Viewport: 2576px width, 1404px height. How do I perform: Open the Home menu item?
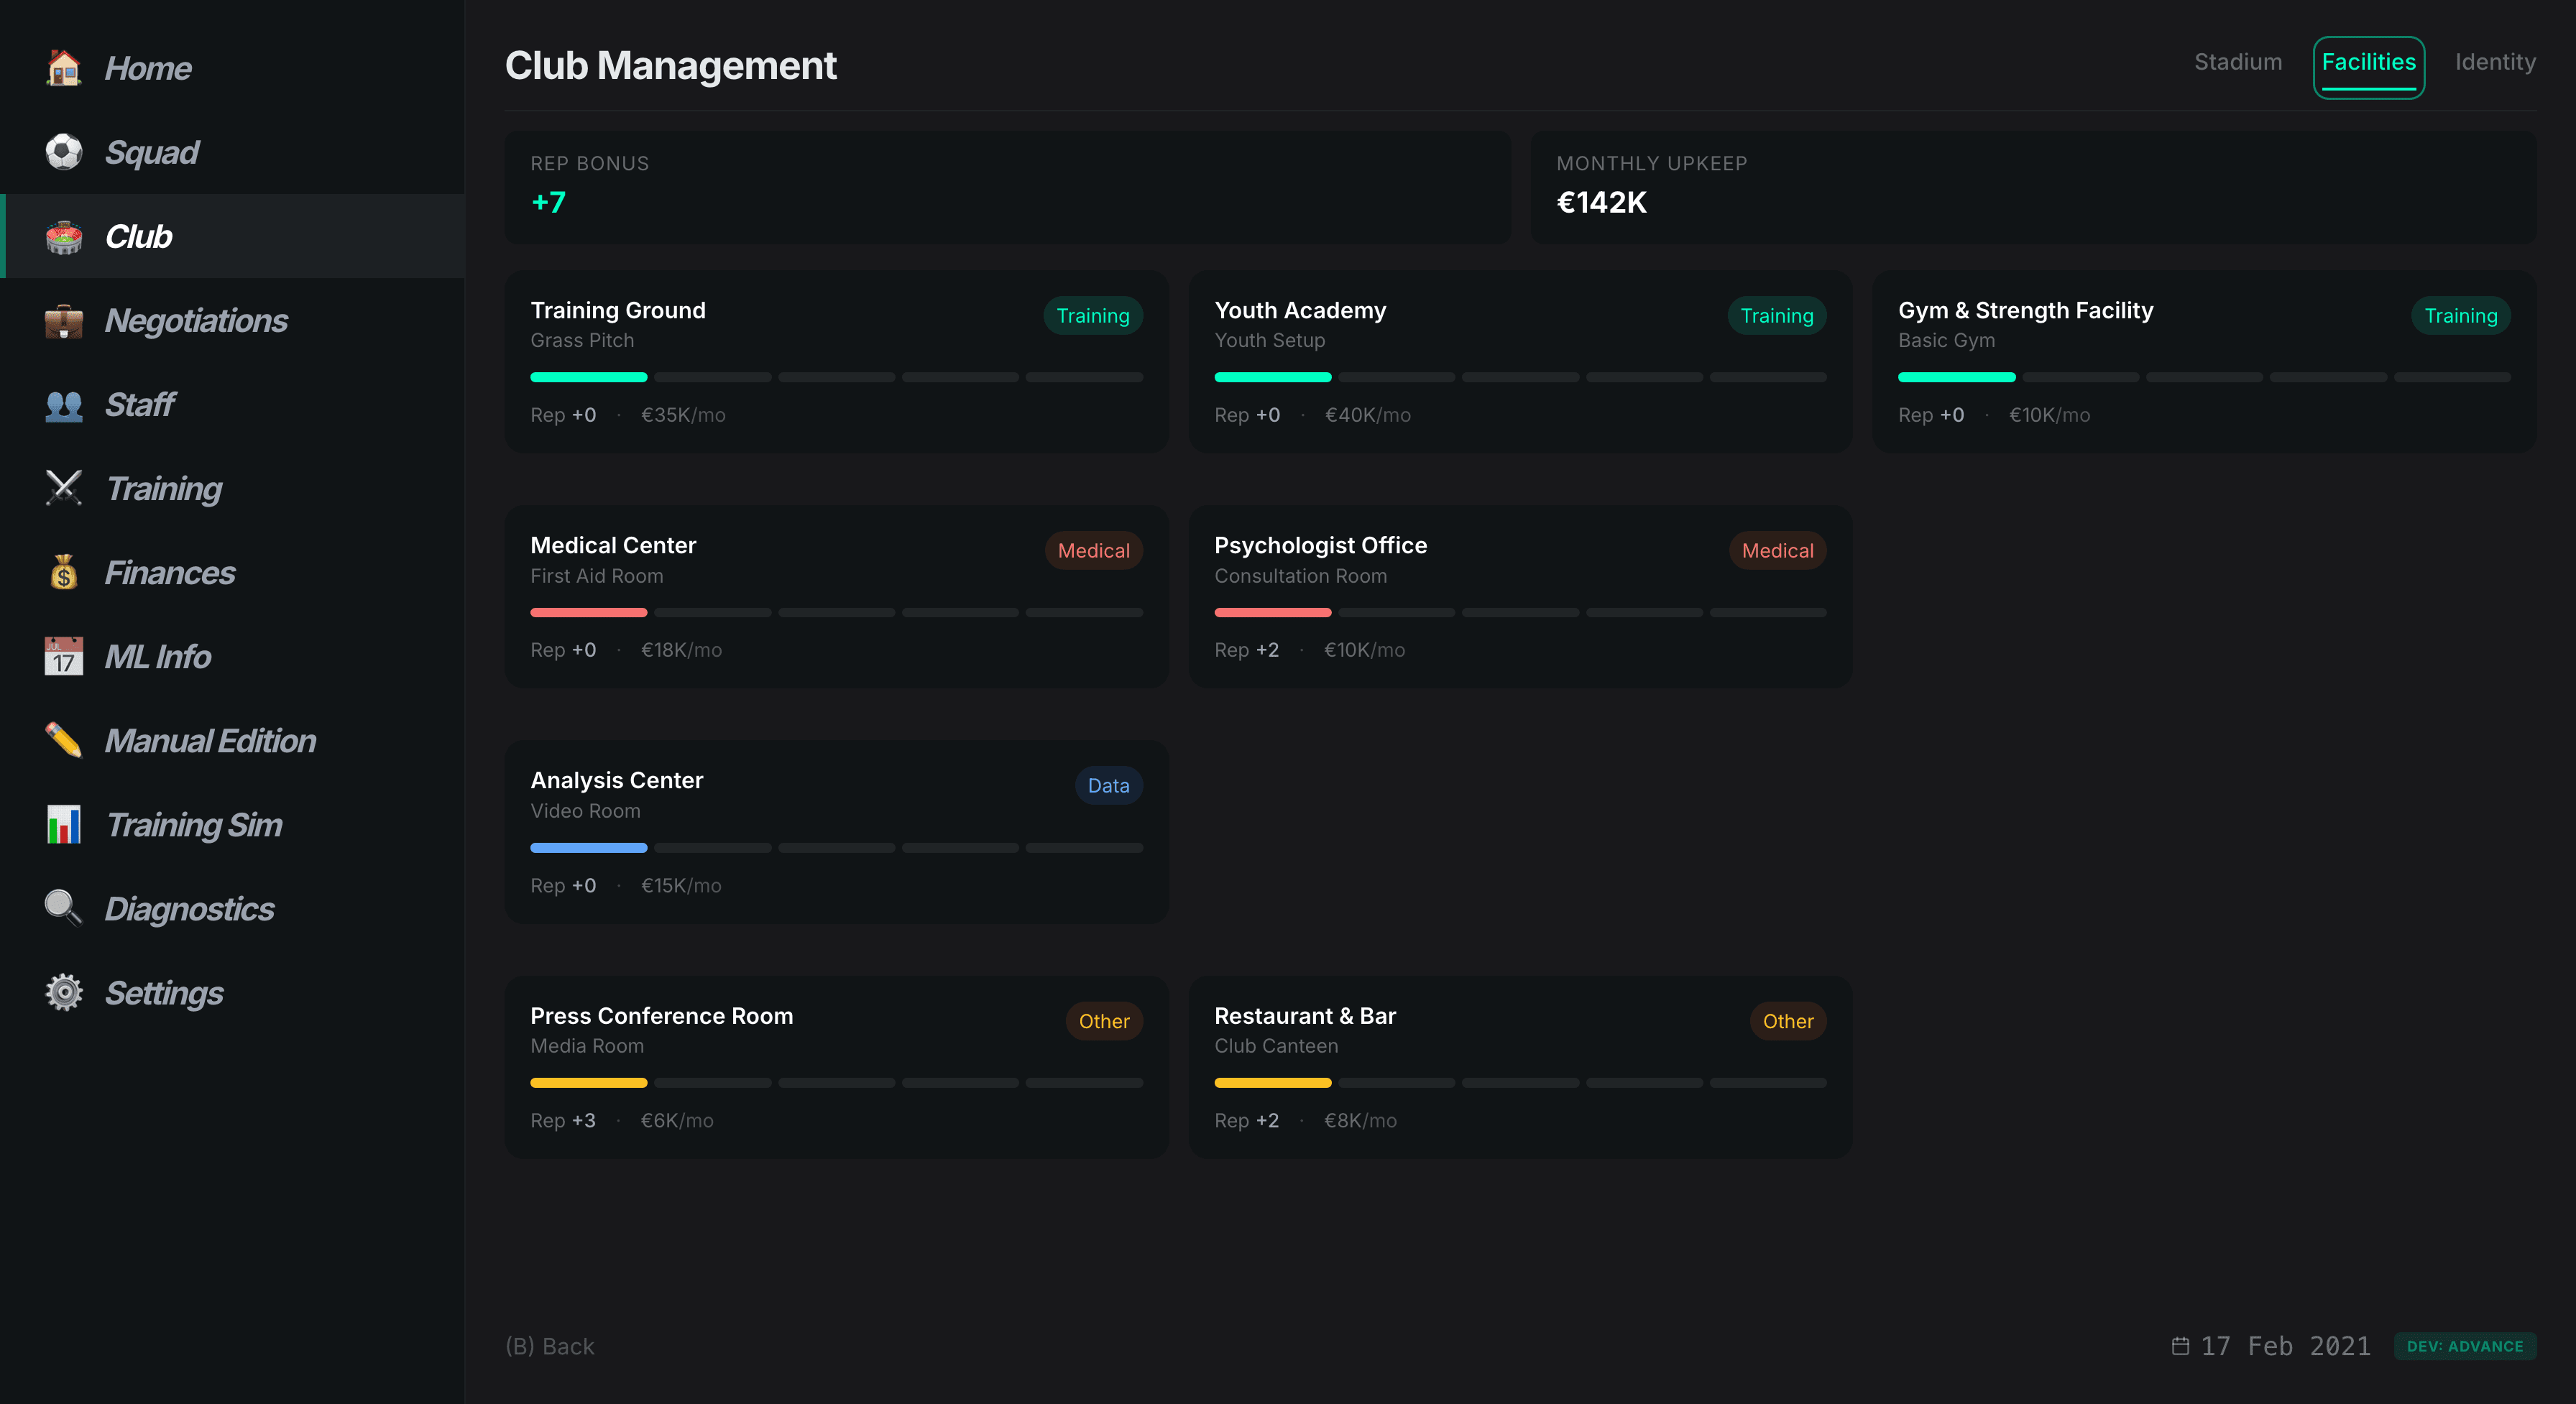[x=232, y=68]
